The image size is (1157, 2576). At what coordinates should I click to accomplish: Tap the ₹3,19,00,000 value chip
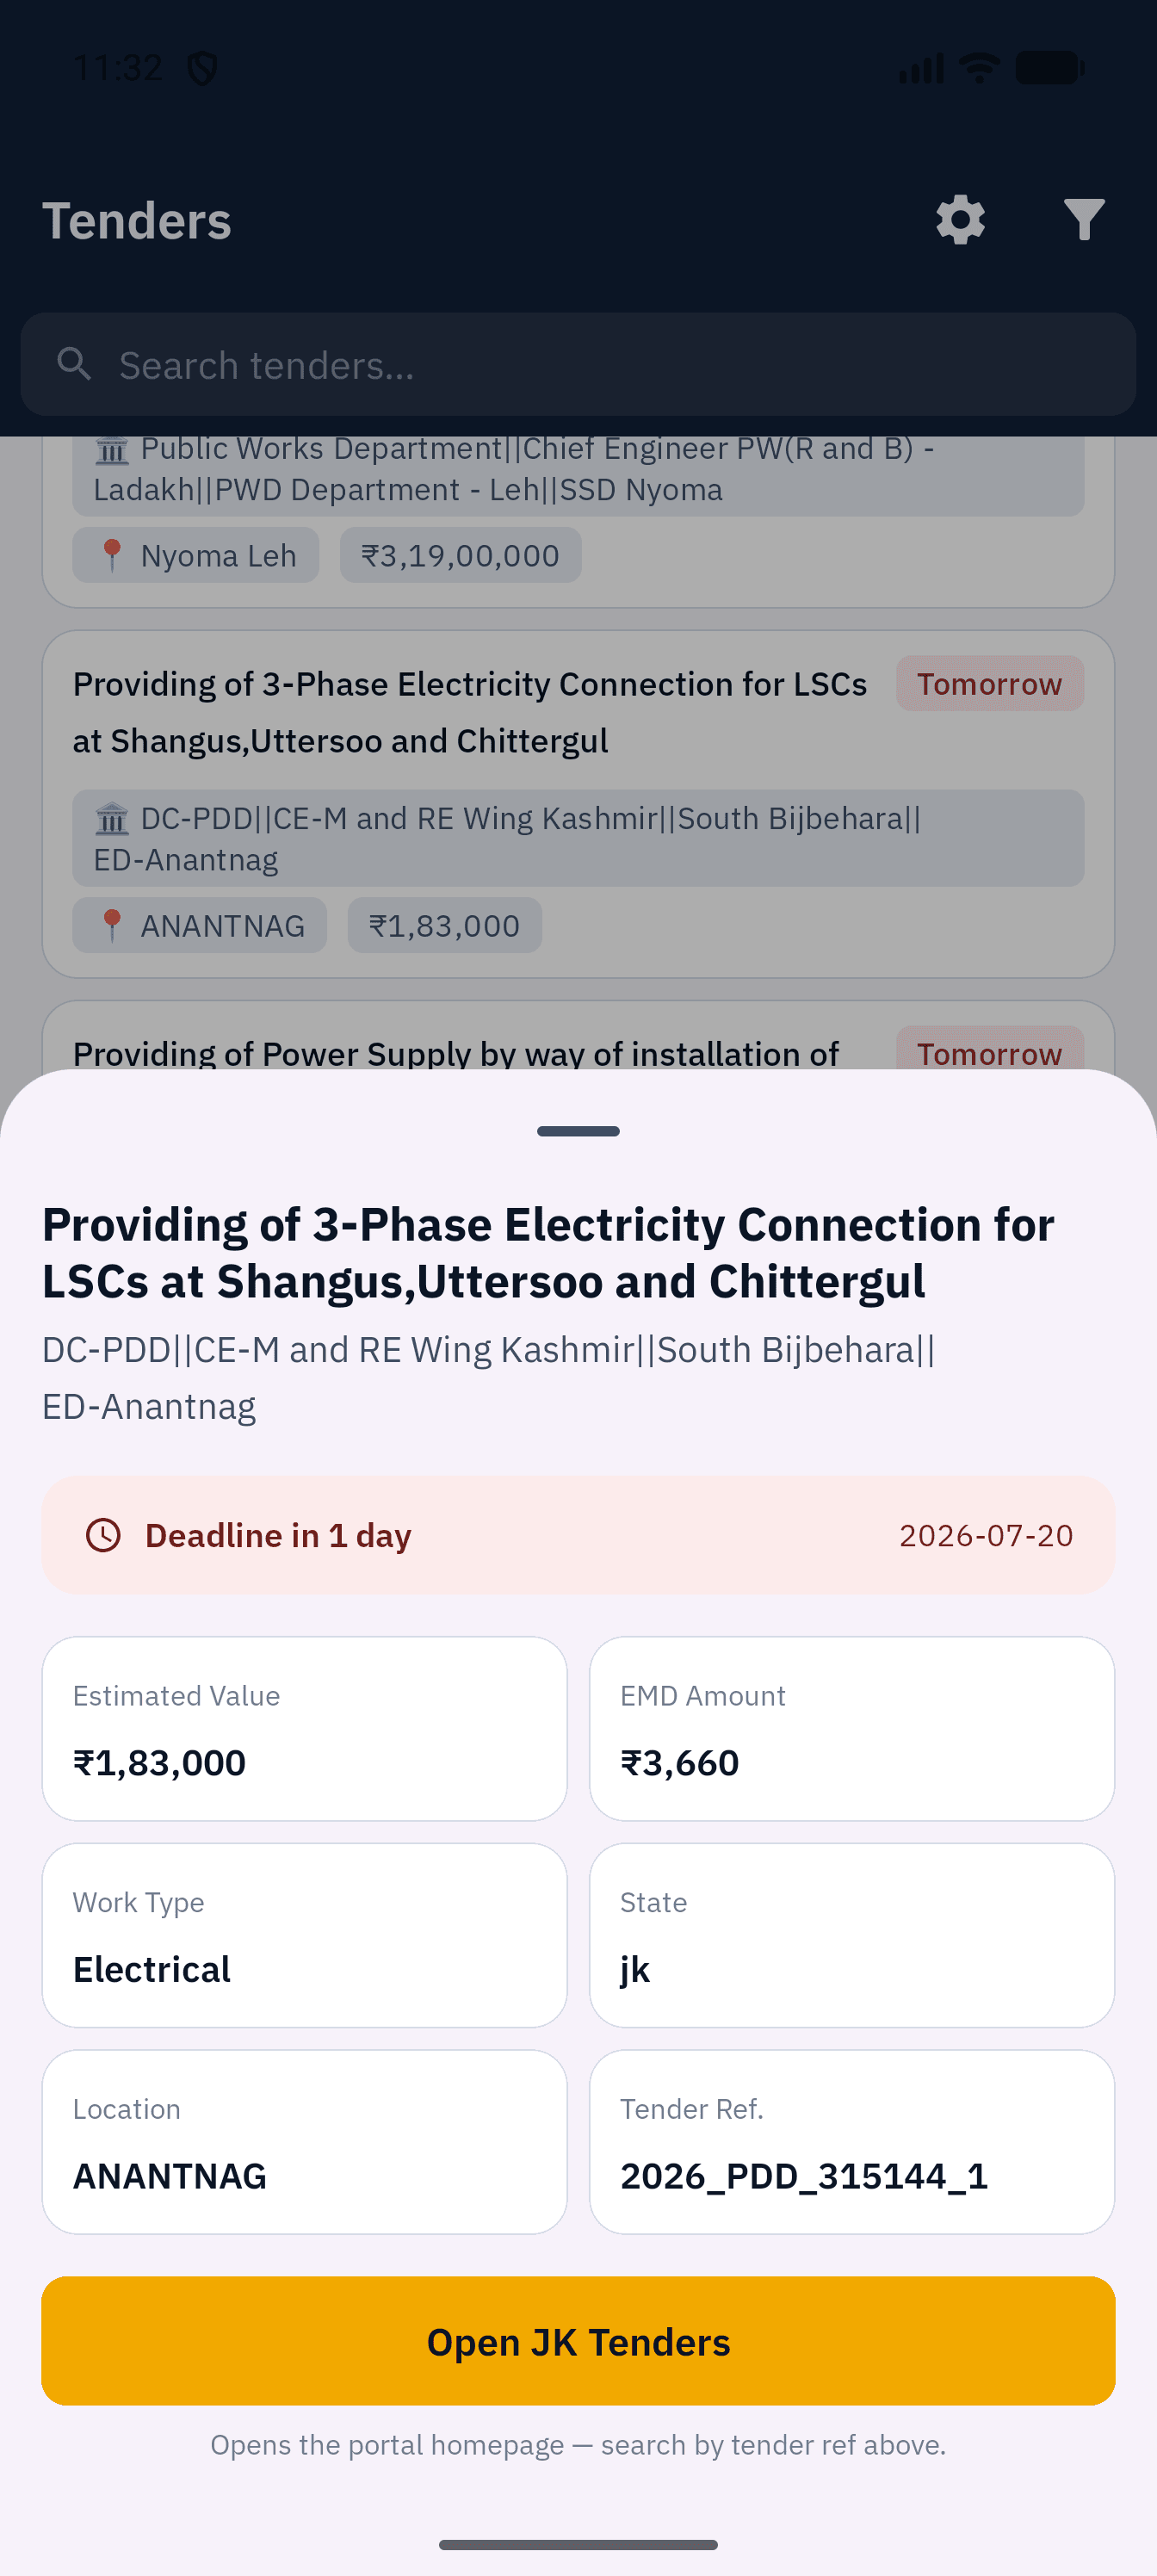(460, 555)
